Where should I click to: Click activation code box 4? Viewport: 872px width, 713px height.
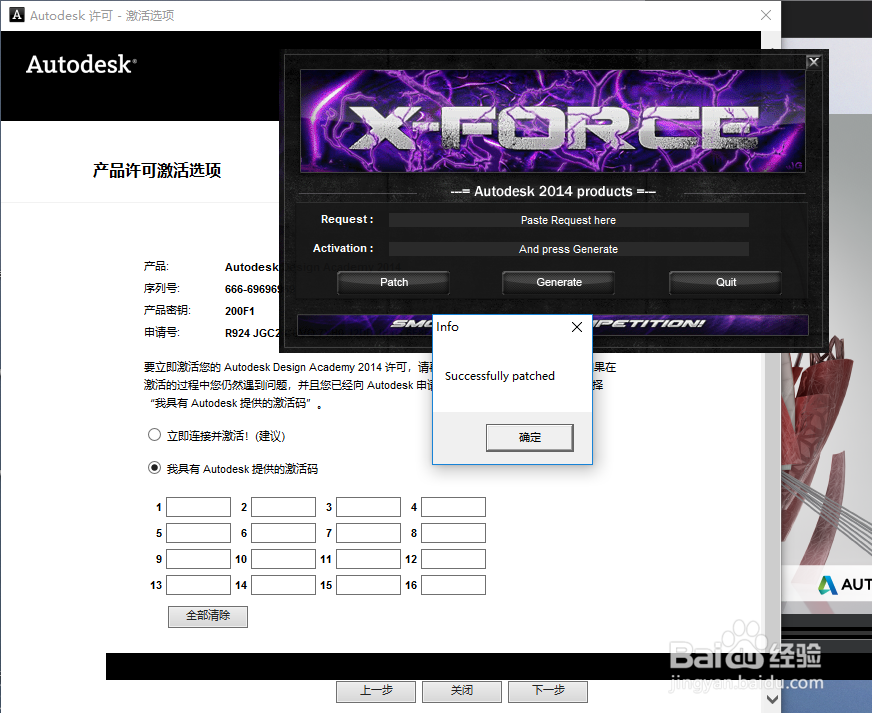click(x=453, y=507)
